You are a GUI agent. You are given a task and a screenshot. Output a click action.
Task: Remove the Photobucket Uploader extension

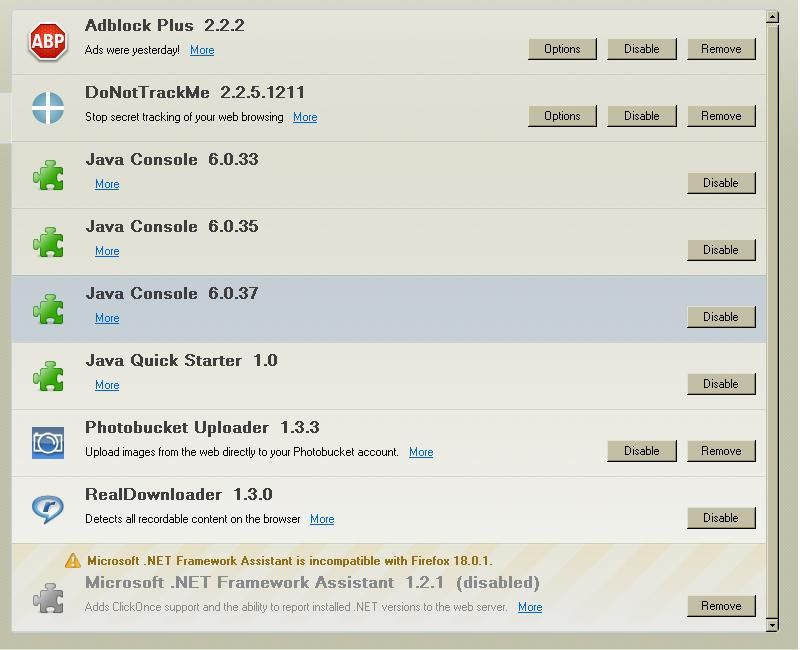click(720, 451)
